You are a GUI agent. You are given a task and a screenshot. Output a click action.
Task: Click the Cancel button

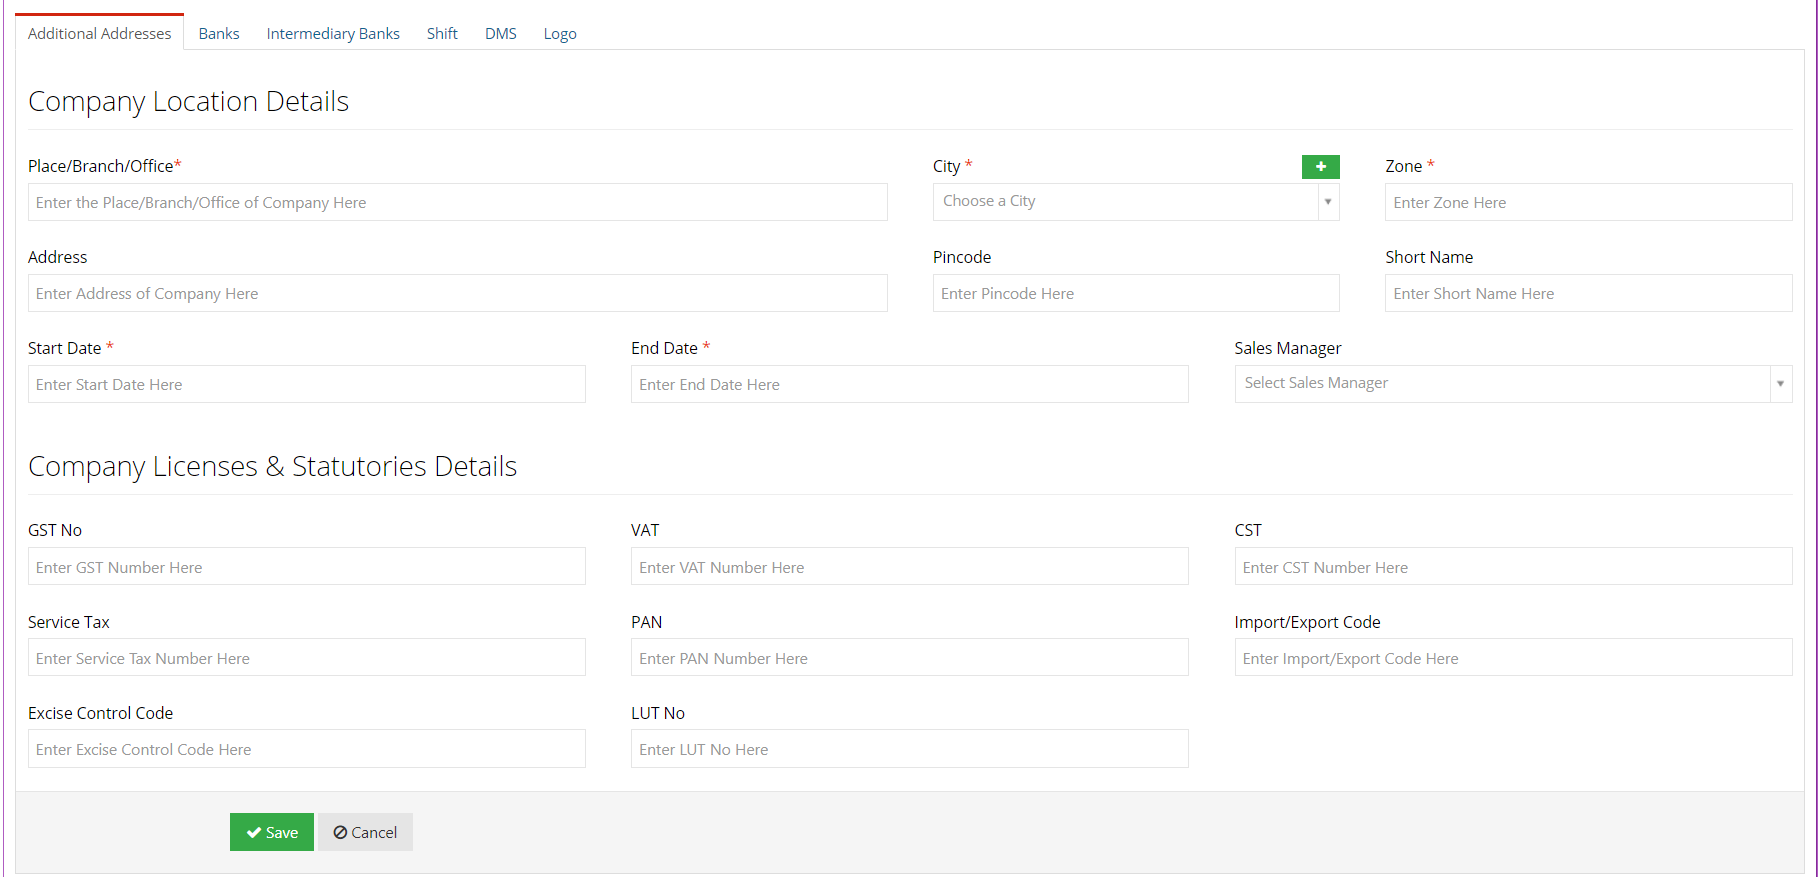pos(365,832)
